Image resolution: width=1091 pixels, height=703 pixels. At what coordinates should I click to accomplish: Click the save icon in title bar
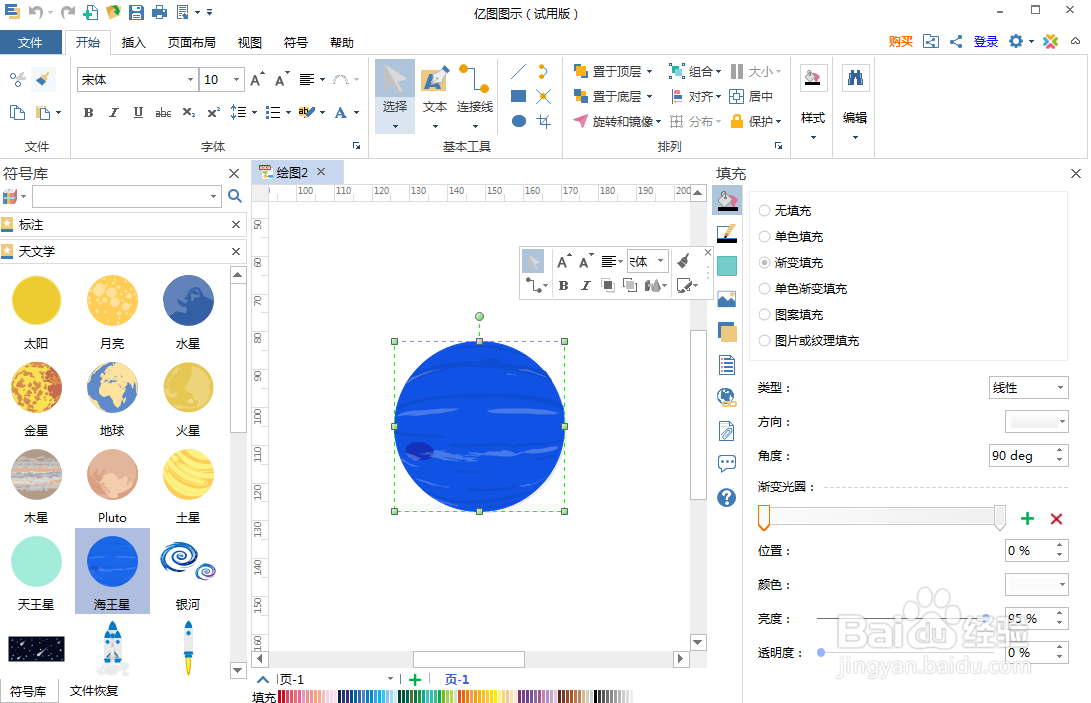point(136,12)
